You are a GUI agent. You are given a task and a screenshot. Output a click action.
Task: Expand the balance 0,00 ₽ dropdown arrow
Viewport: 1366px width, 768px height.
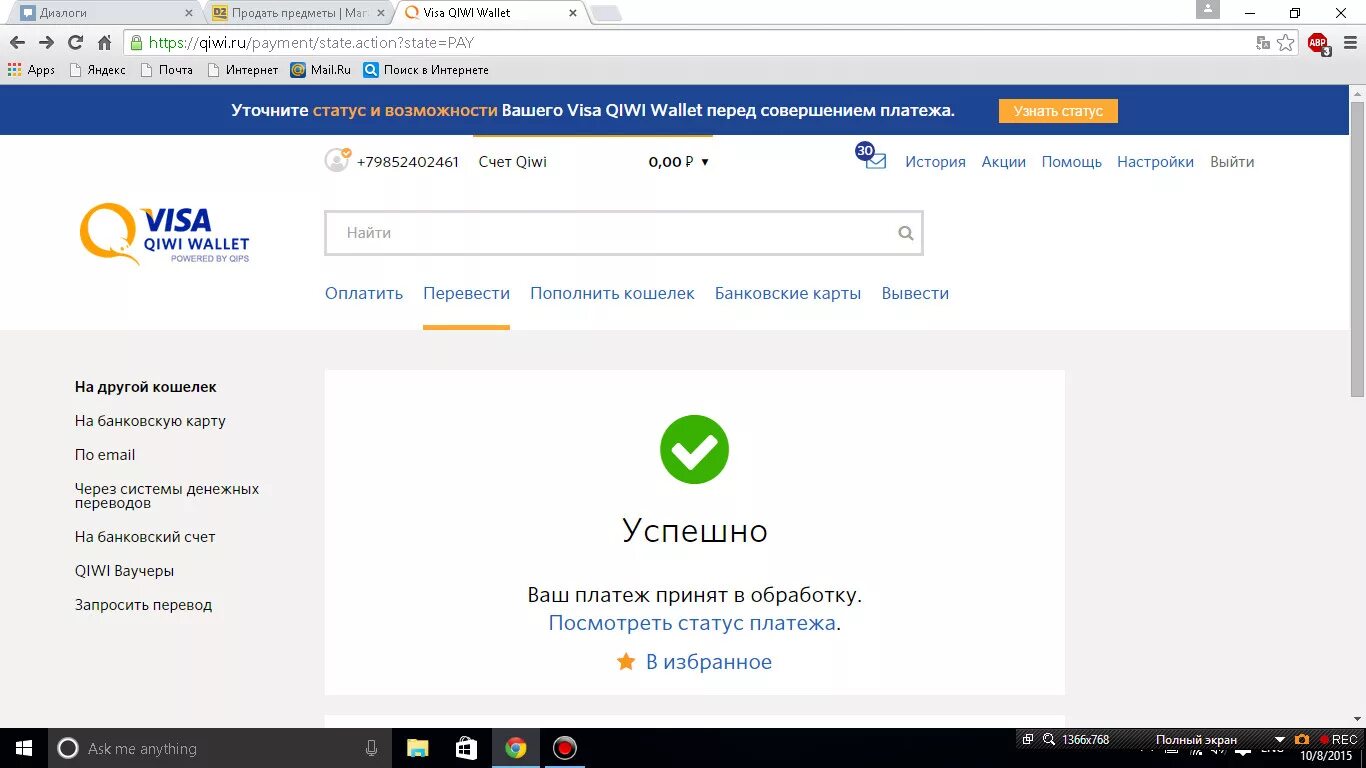(705, 162)
